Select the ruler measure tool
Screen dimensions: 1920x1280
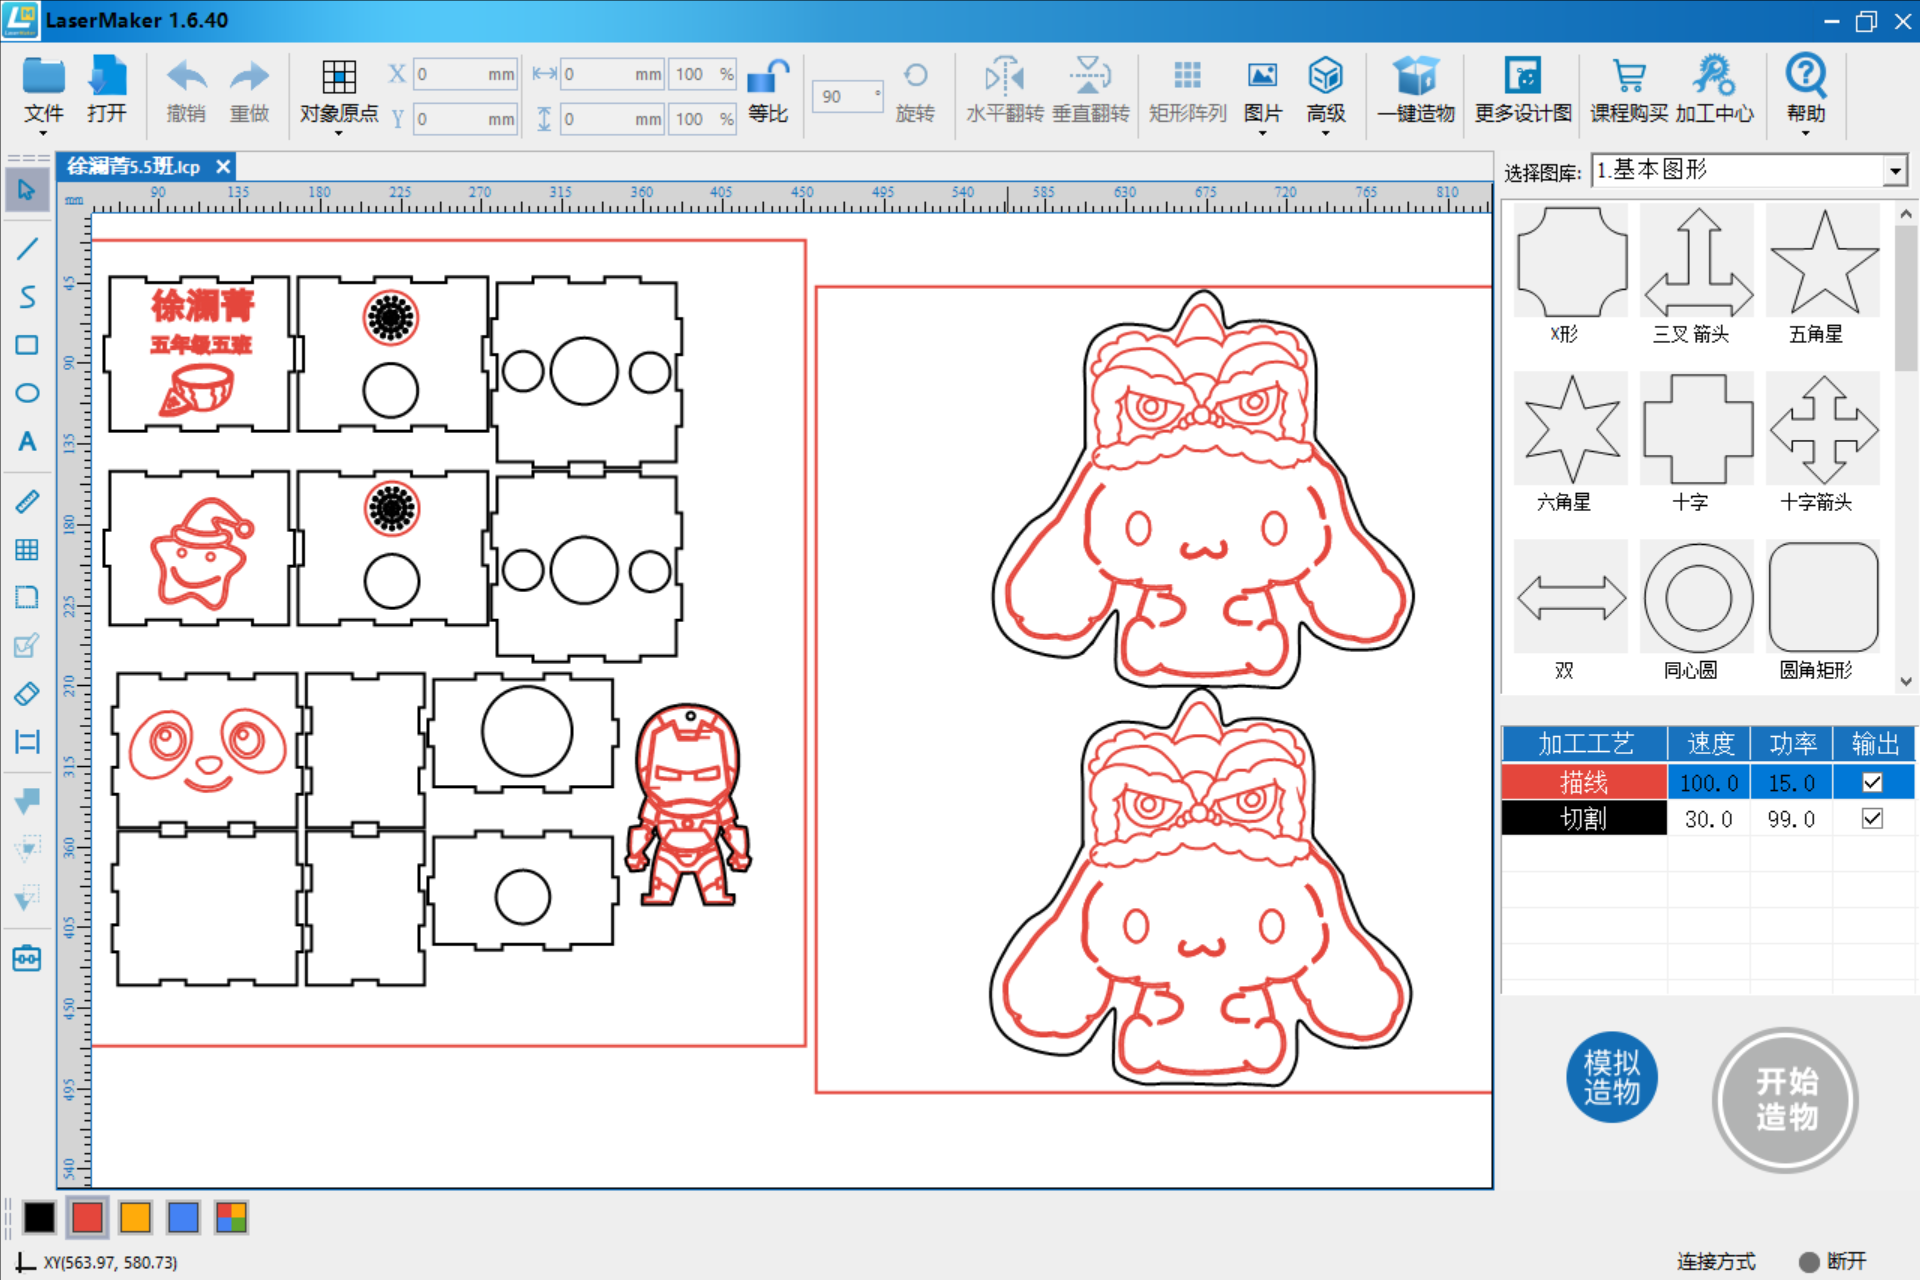[27, 502]
